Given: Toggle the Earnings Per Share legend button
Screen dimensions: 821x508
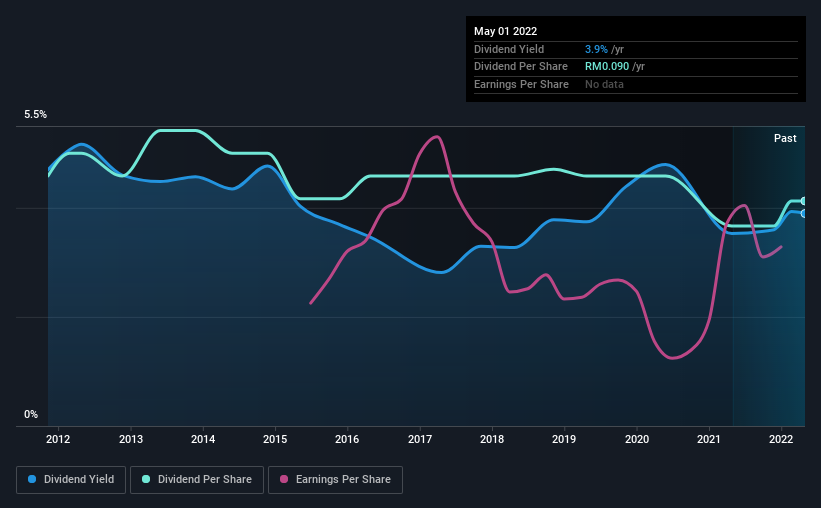Looking at the screenshot, I should pos(335,480).
